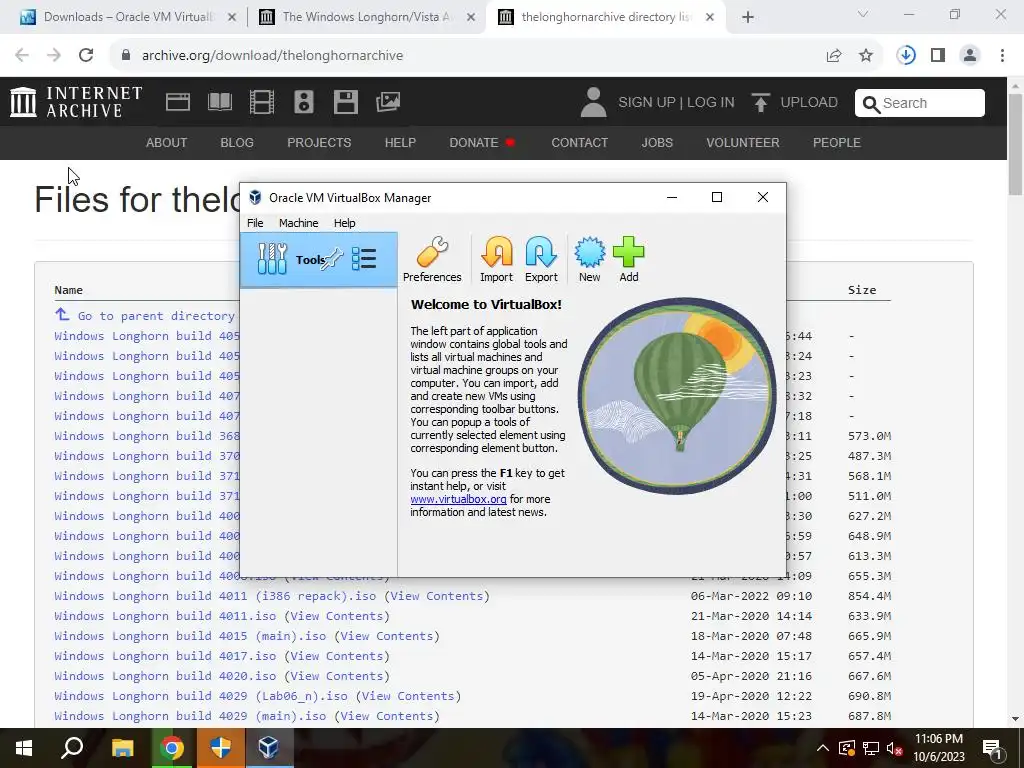
Task: Click the address bar URL
Action: (x=272, y=56)
